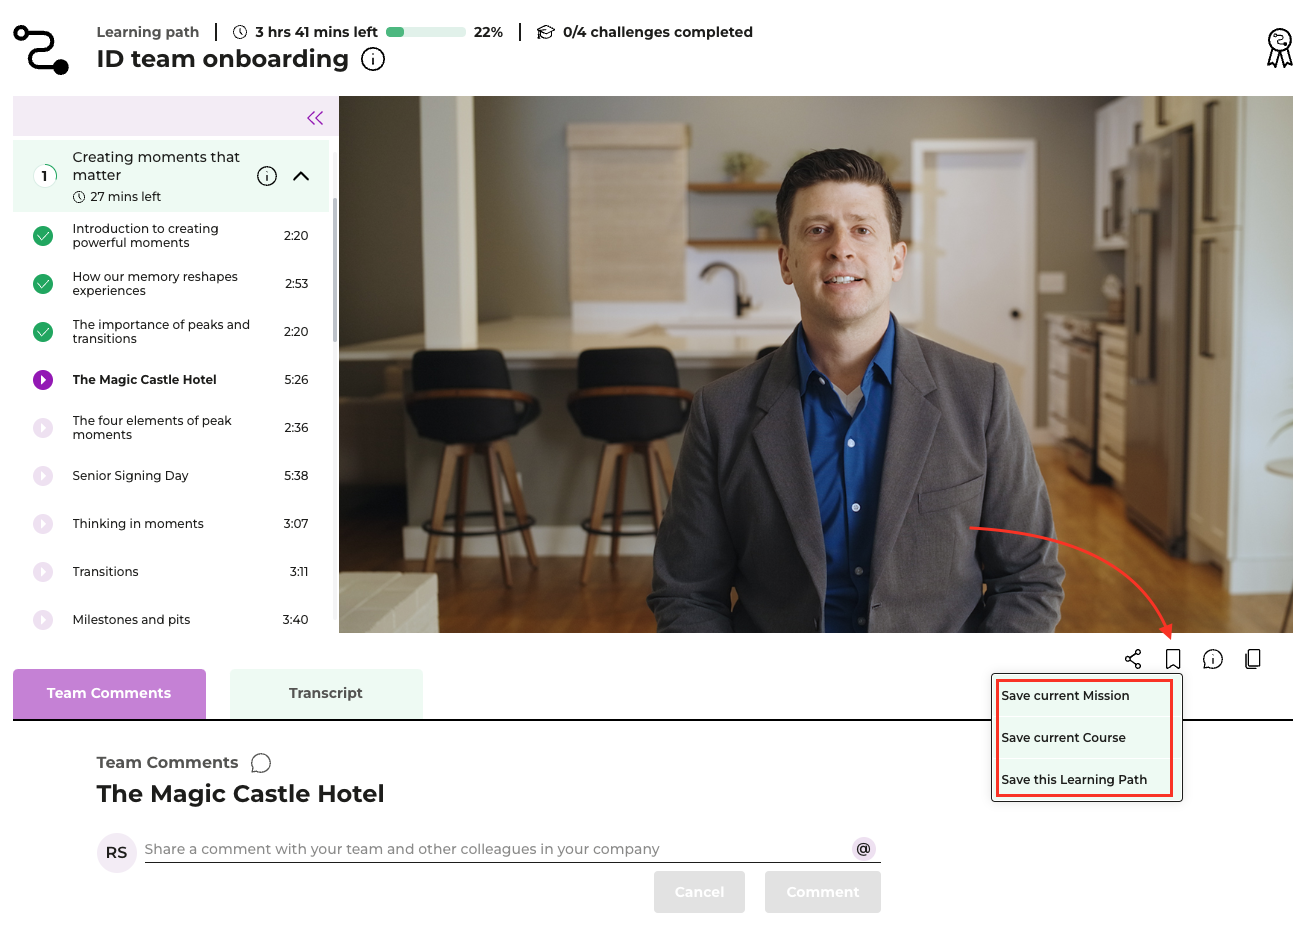Open lesson Introduction to creating powerful moments
This screenshot has width=1316, height=928.
(171, 236)
